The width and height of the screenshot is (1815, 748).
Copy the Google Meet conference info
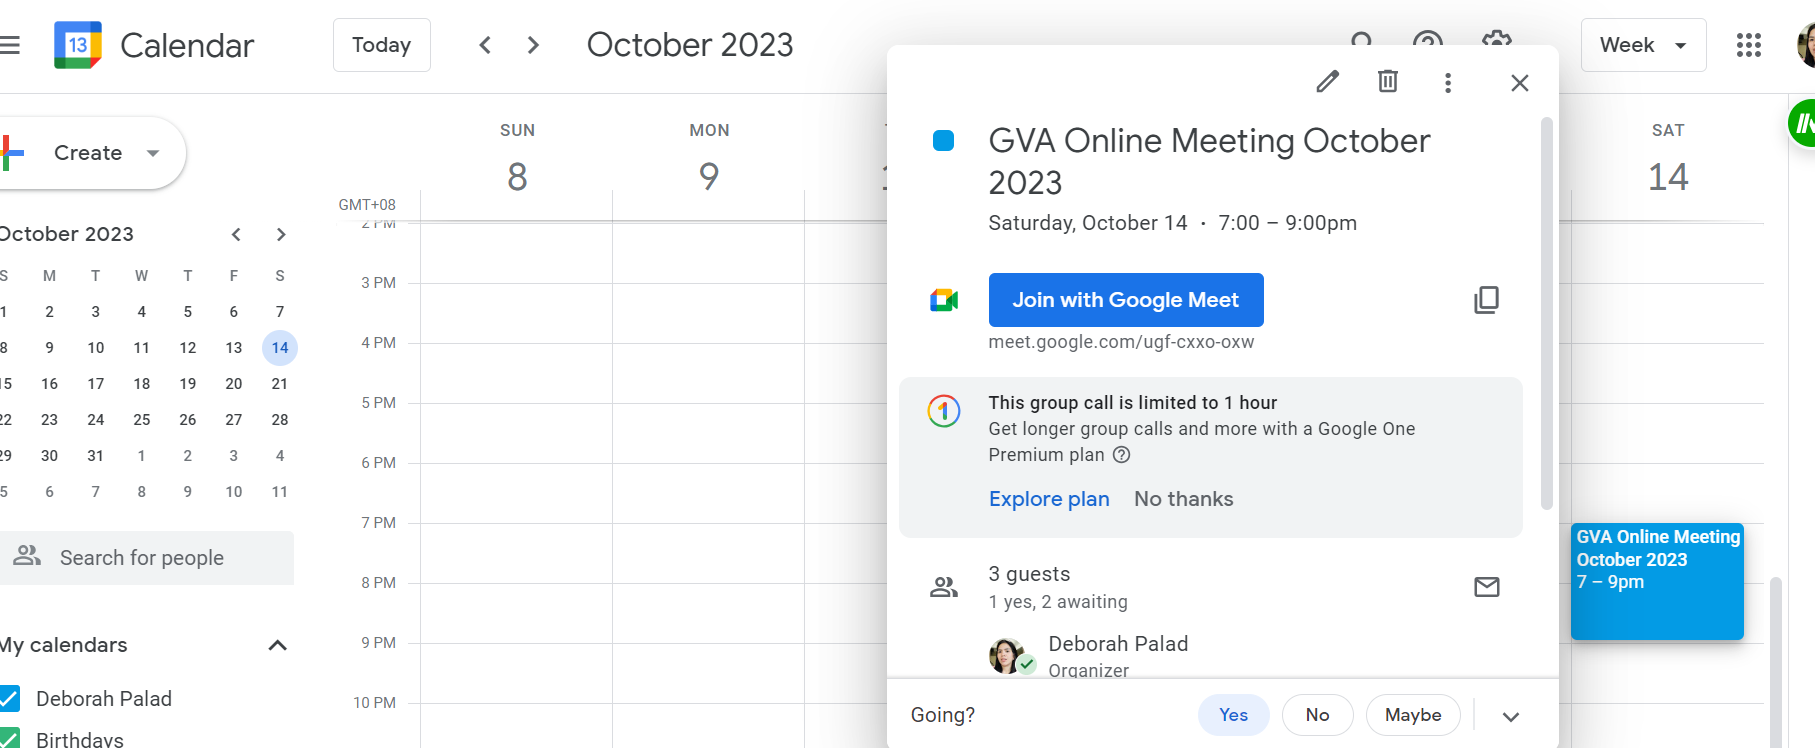tap(1487, 300)
